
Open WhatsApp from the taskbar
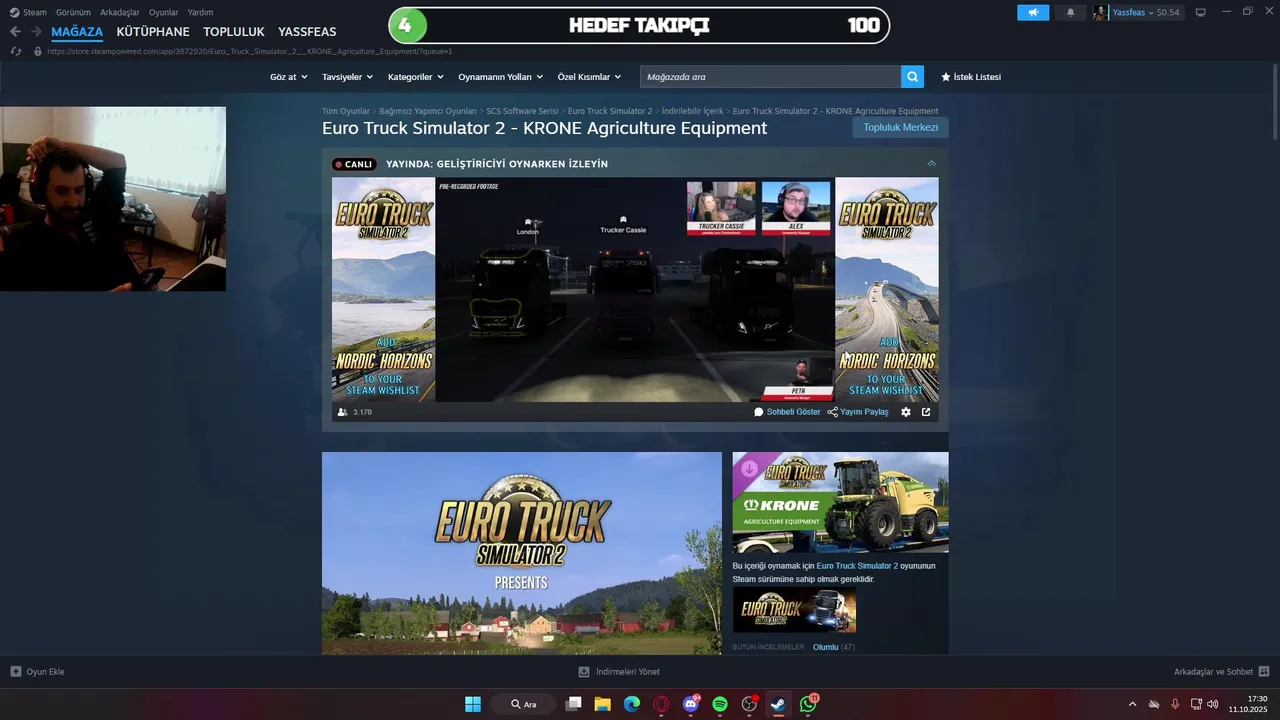[808, 704]
